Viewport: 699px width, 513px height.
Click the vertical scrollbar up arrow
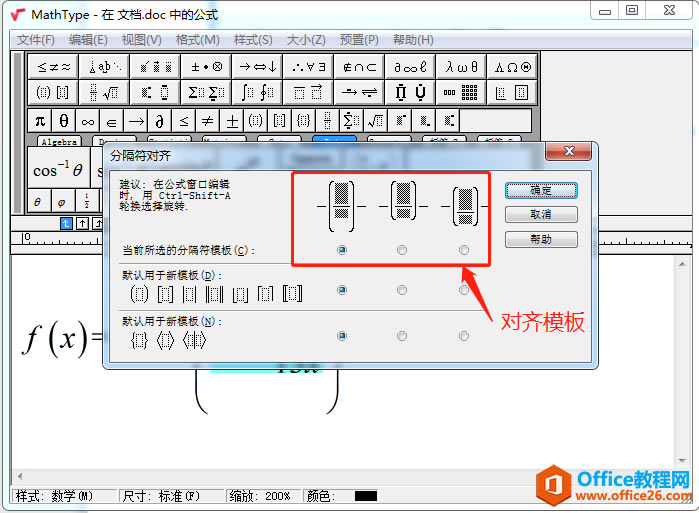point(682,264)
